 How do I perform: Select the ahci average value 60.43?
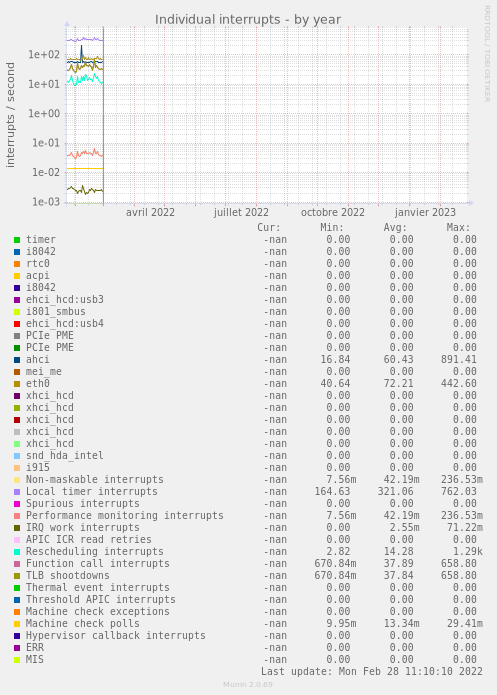pyautogui.click(x=399, y=359)
